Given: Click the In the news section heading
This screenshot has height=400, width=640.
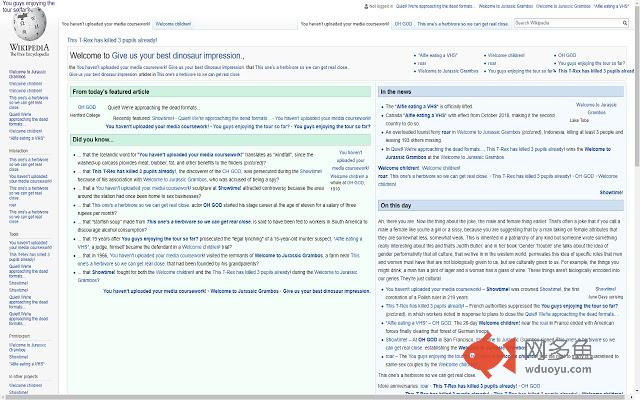Looking at the screenshot, I should [x=397, y=91].
